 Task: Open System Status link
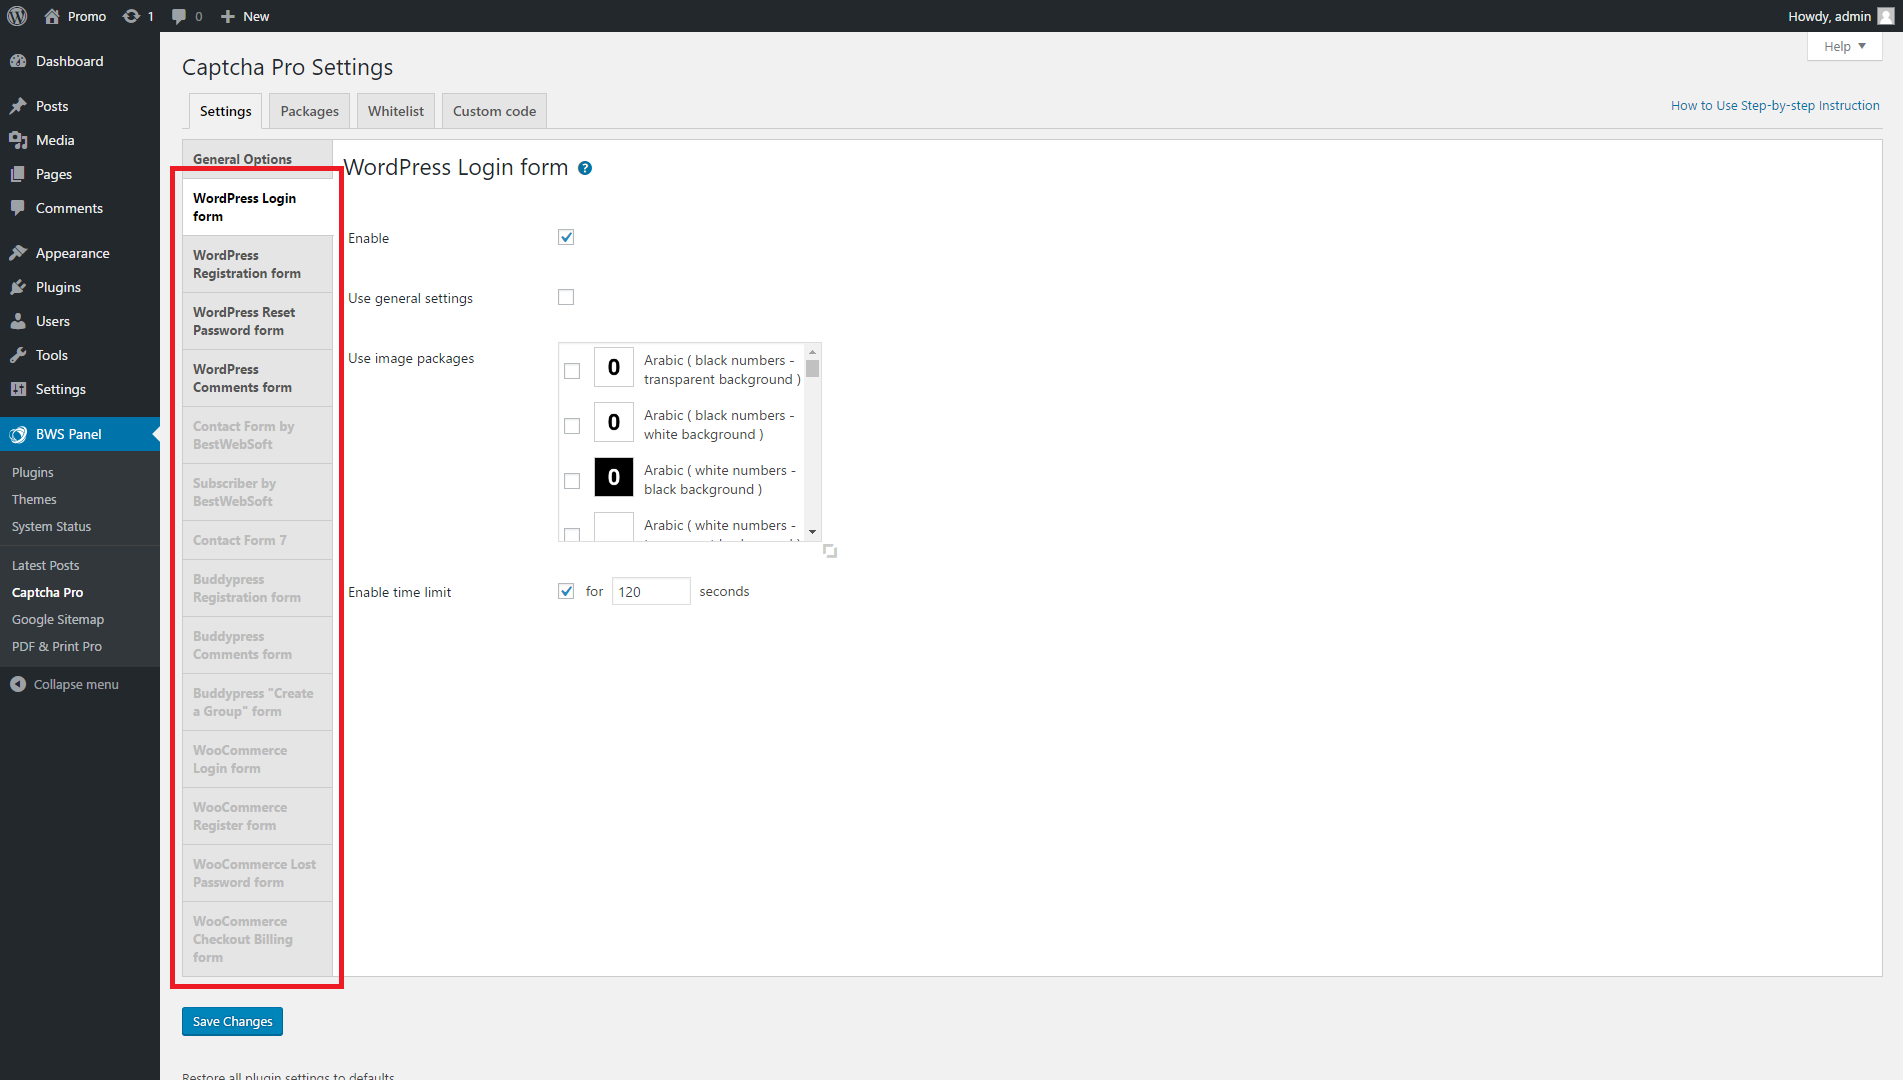click(51, 526)
